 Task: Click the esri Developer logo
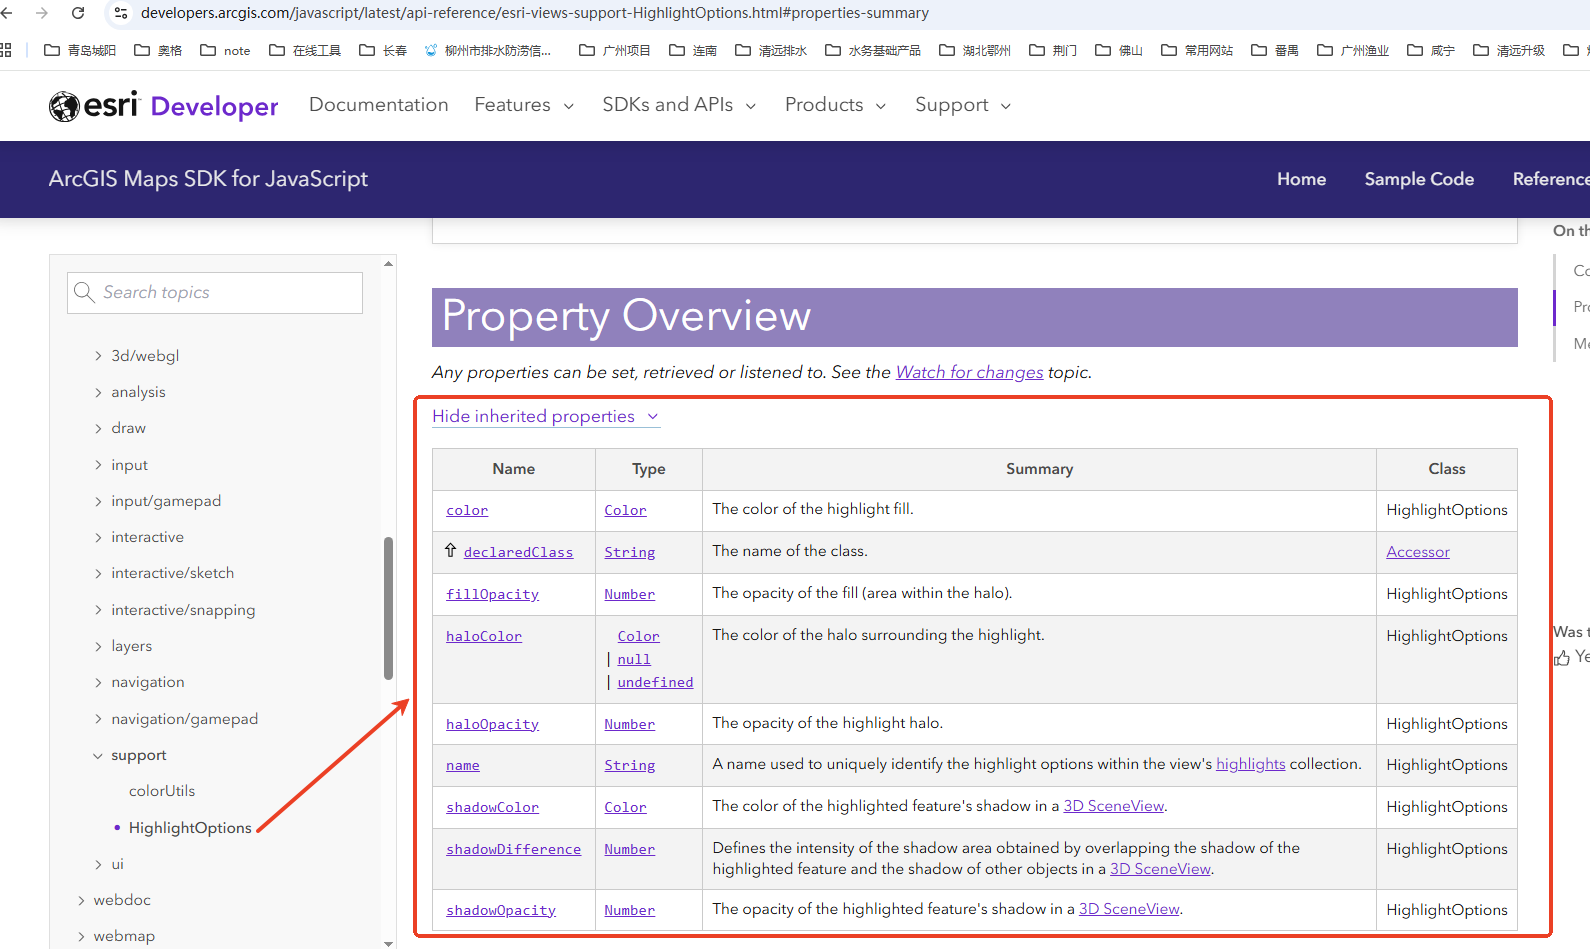click(164, 106)
